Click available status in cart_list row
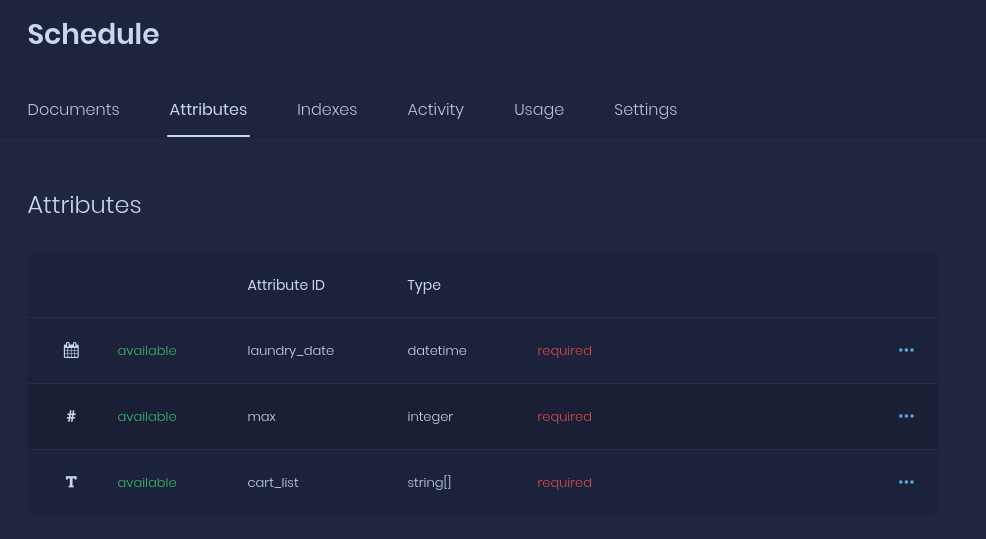Viewport: 986px width, 539px height. pos(147,483)
